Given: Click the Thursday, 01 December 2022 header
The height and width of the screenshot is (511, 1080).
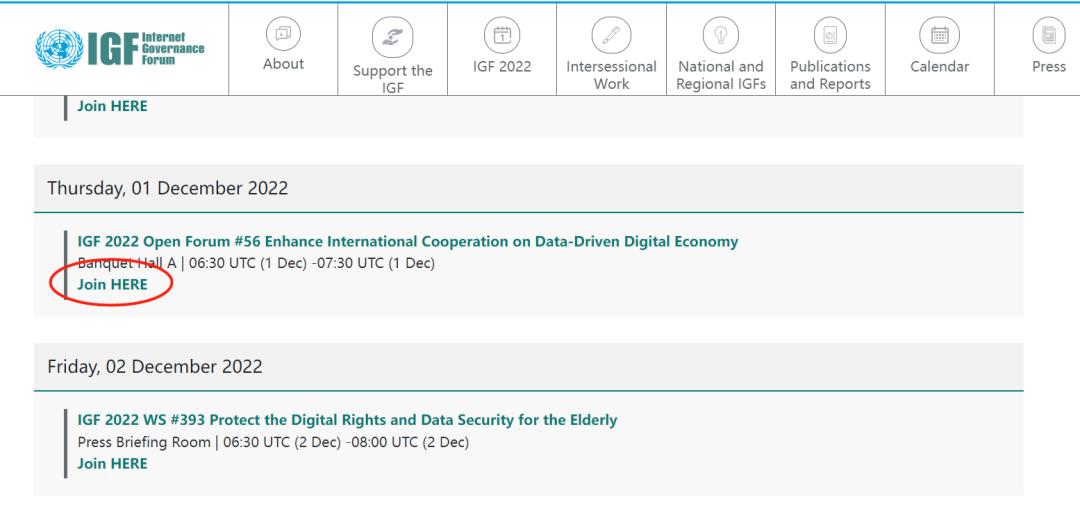Looking at the screenshot, I should tap(167, 188).
